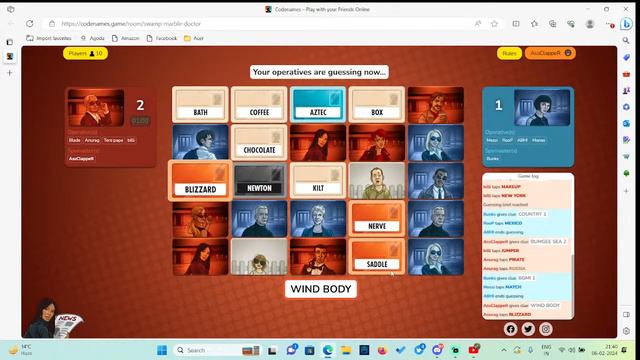
Task: Click the weather widget showing 14°C
Action: coord(20,350)
